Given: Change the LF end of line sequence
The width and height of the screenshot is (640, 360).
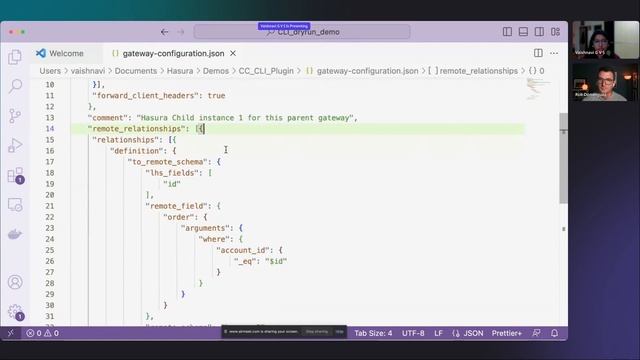Looking at the screenshot, I should click(438, 333).
